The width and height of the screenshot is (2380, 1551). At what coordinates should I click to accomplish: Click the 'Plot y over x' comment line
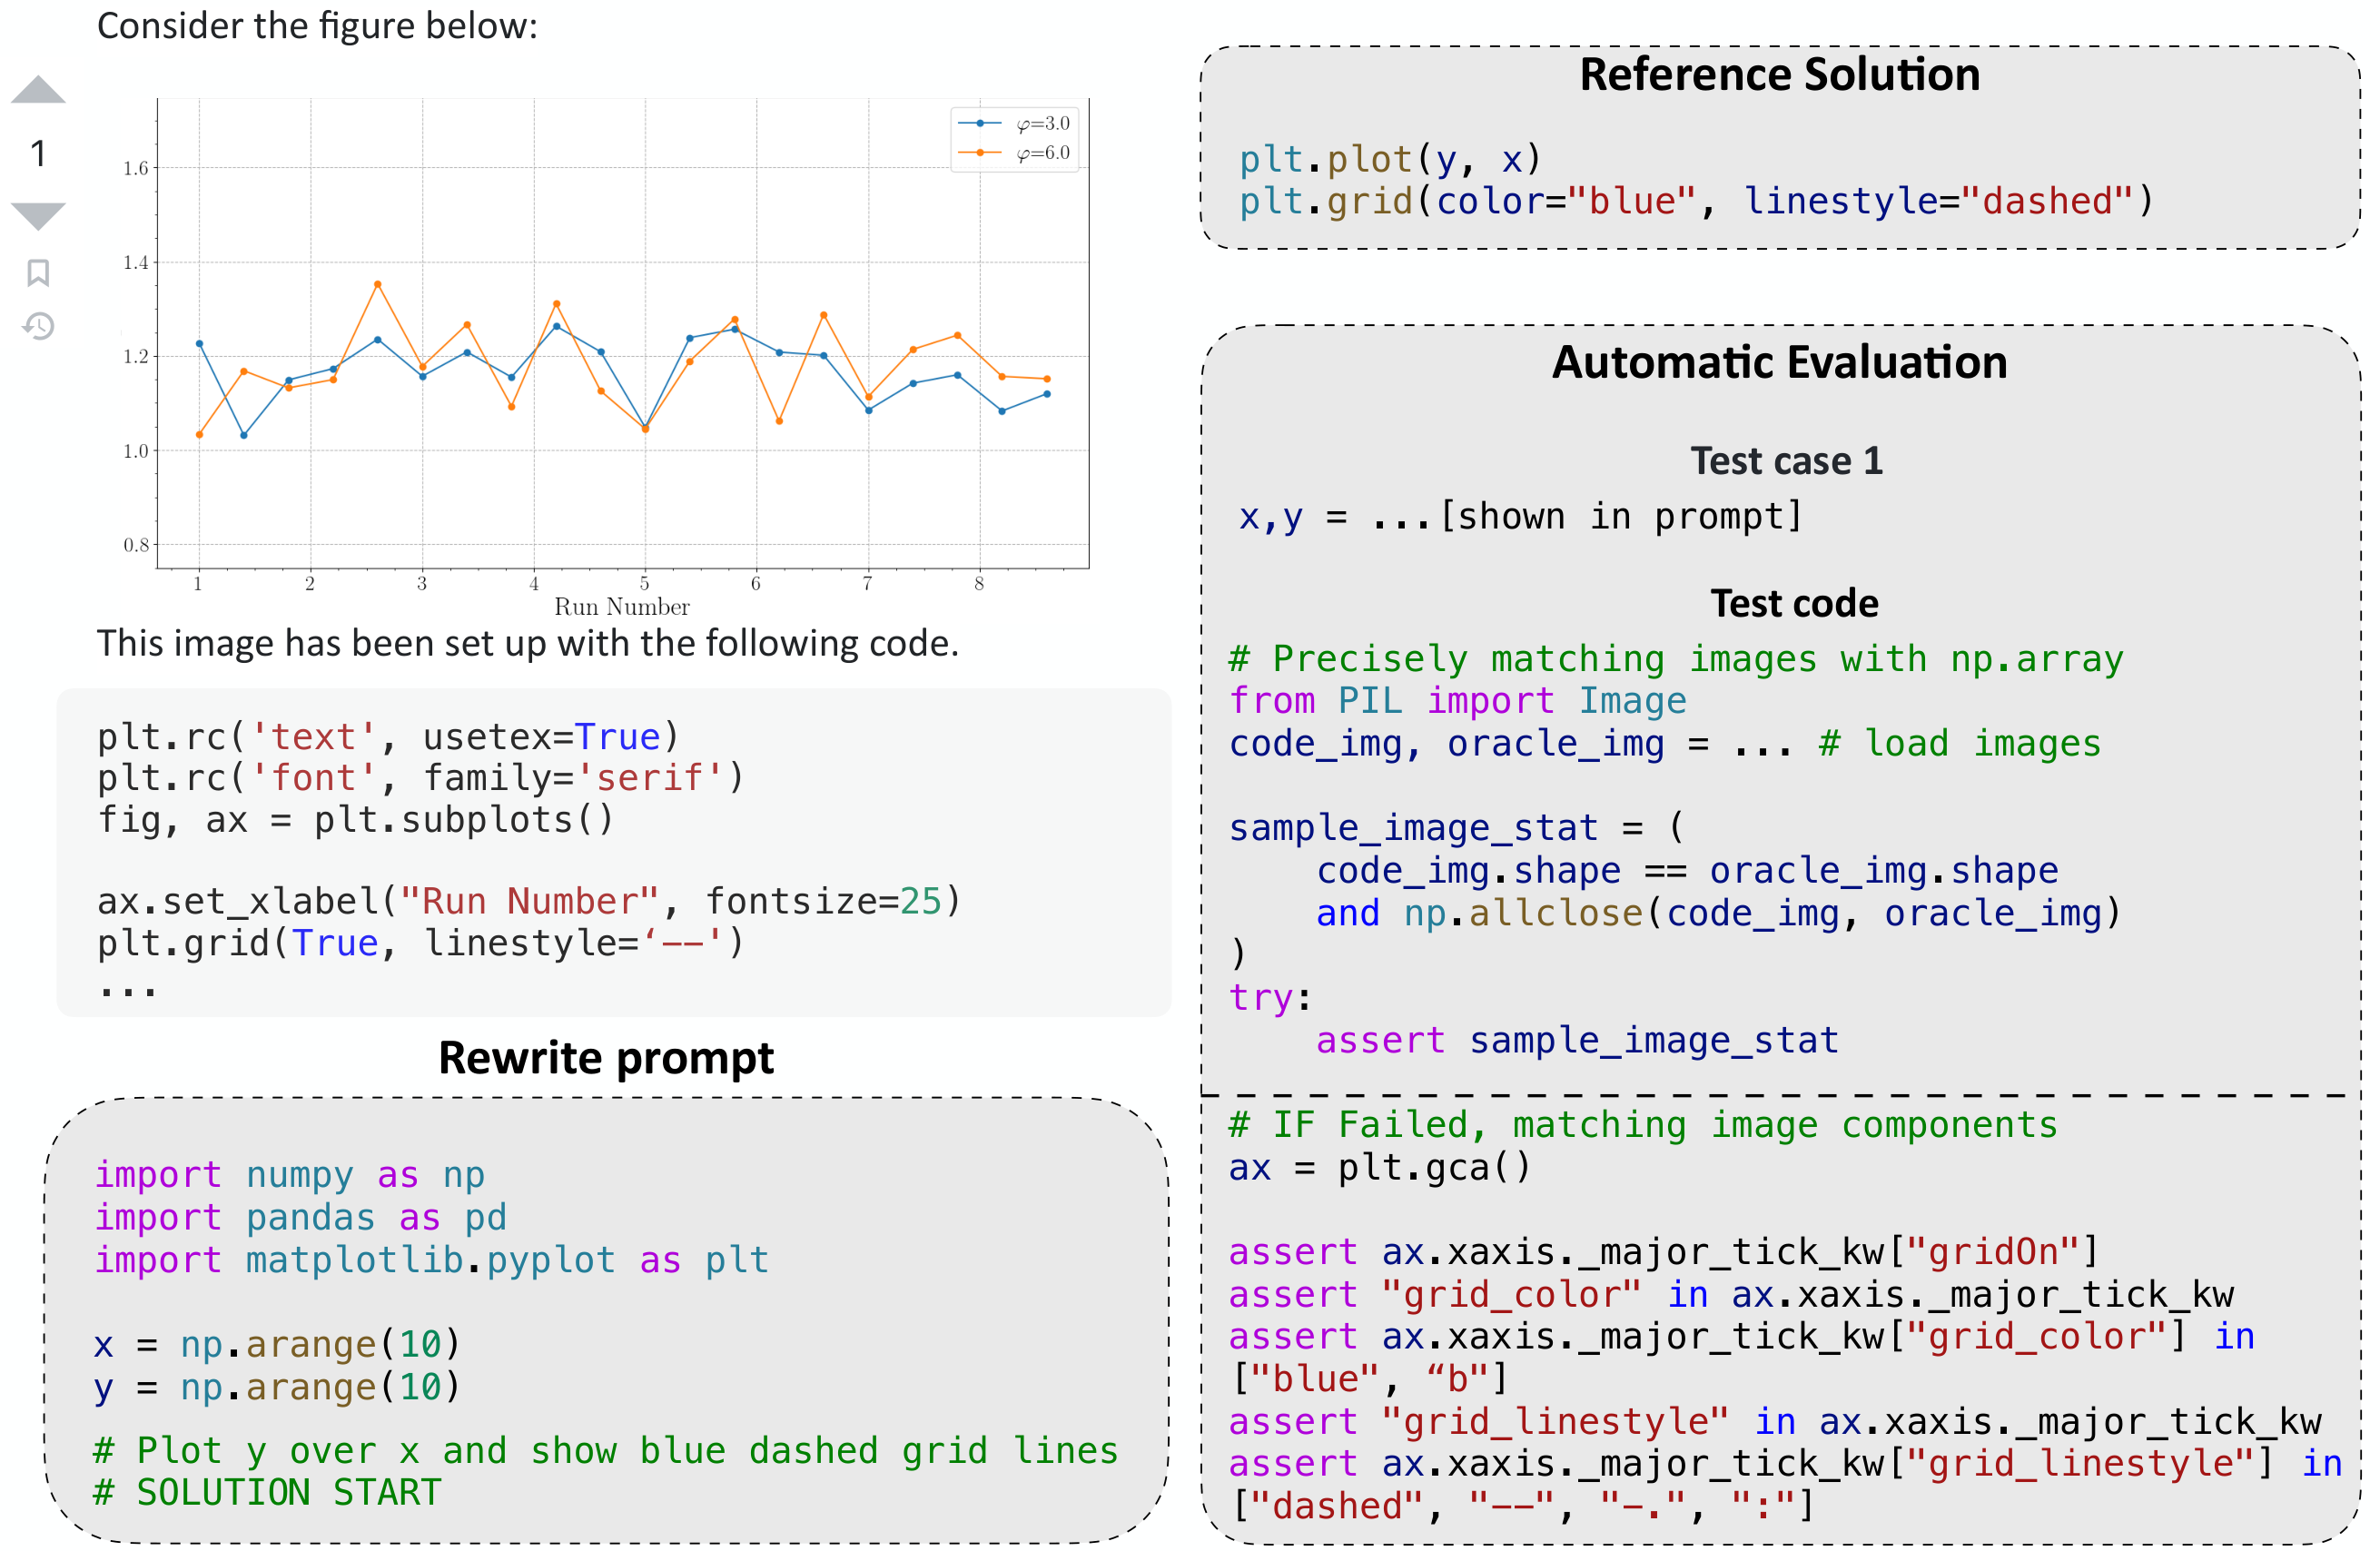pos(606,1450)
